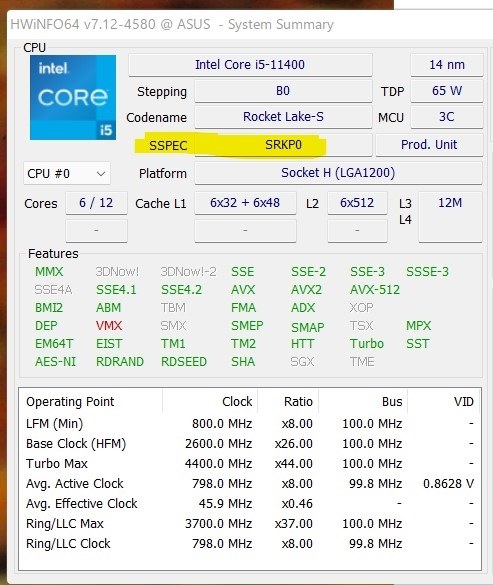Select the LFM (Min) row
The image size is (493, 585).
(250, 424)
